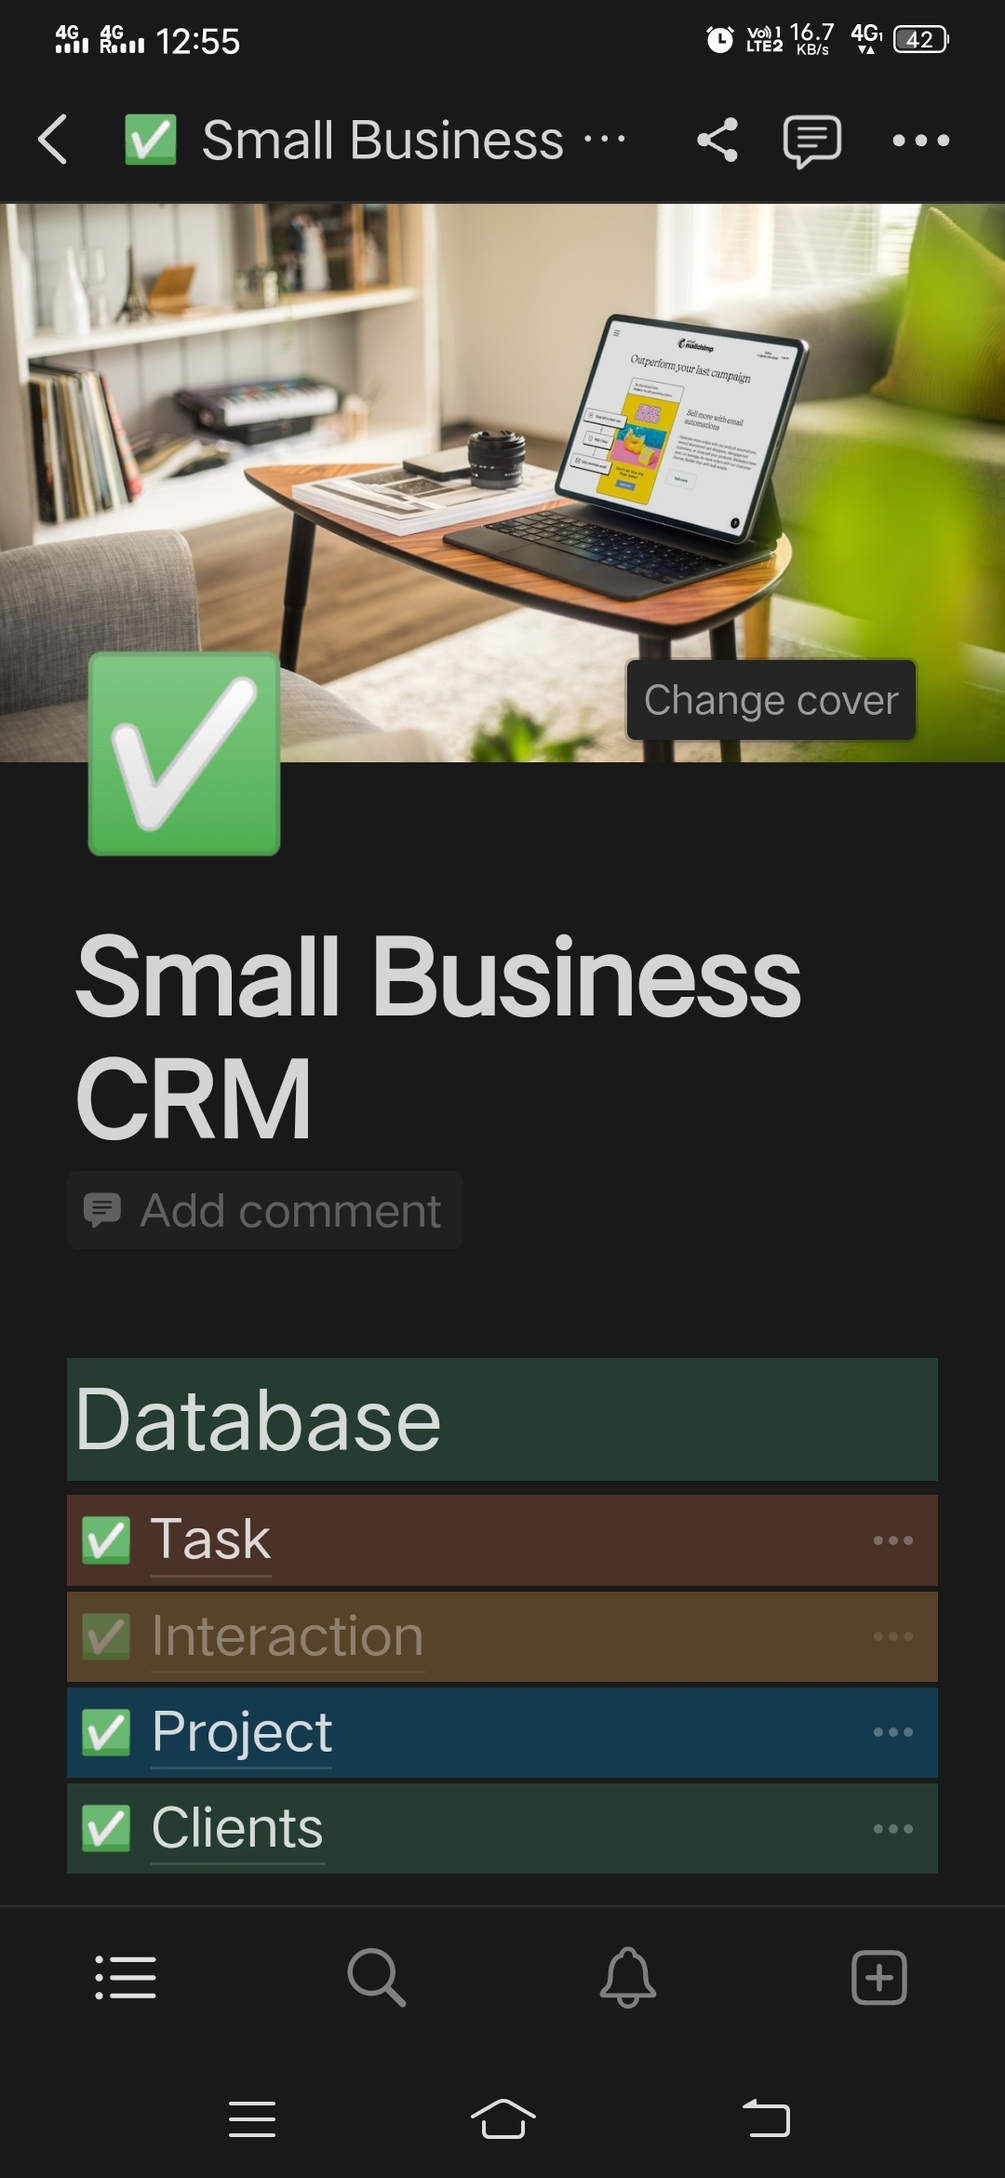The image size is (1005, 2178).
Task: Open the page options three-dot menu
Action: pyautogui.click(x=921, y=140)
